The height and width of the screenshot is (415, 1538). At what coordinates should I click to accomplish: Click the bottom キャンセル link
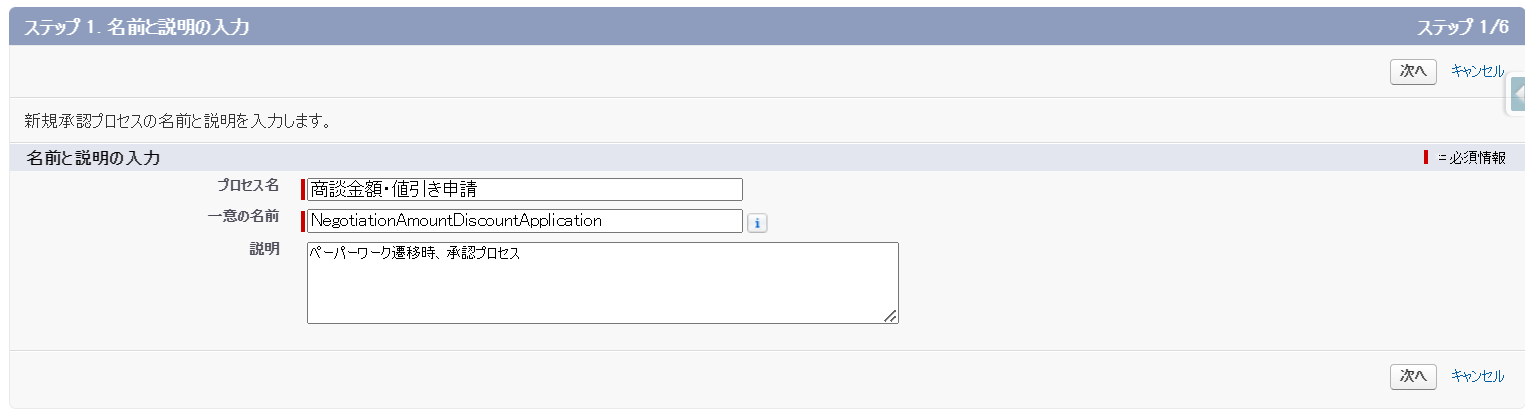1477,376
